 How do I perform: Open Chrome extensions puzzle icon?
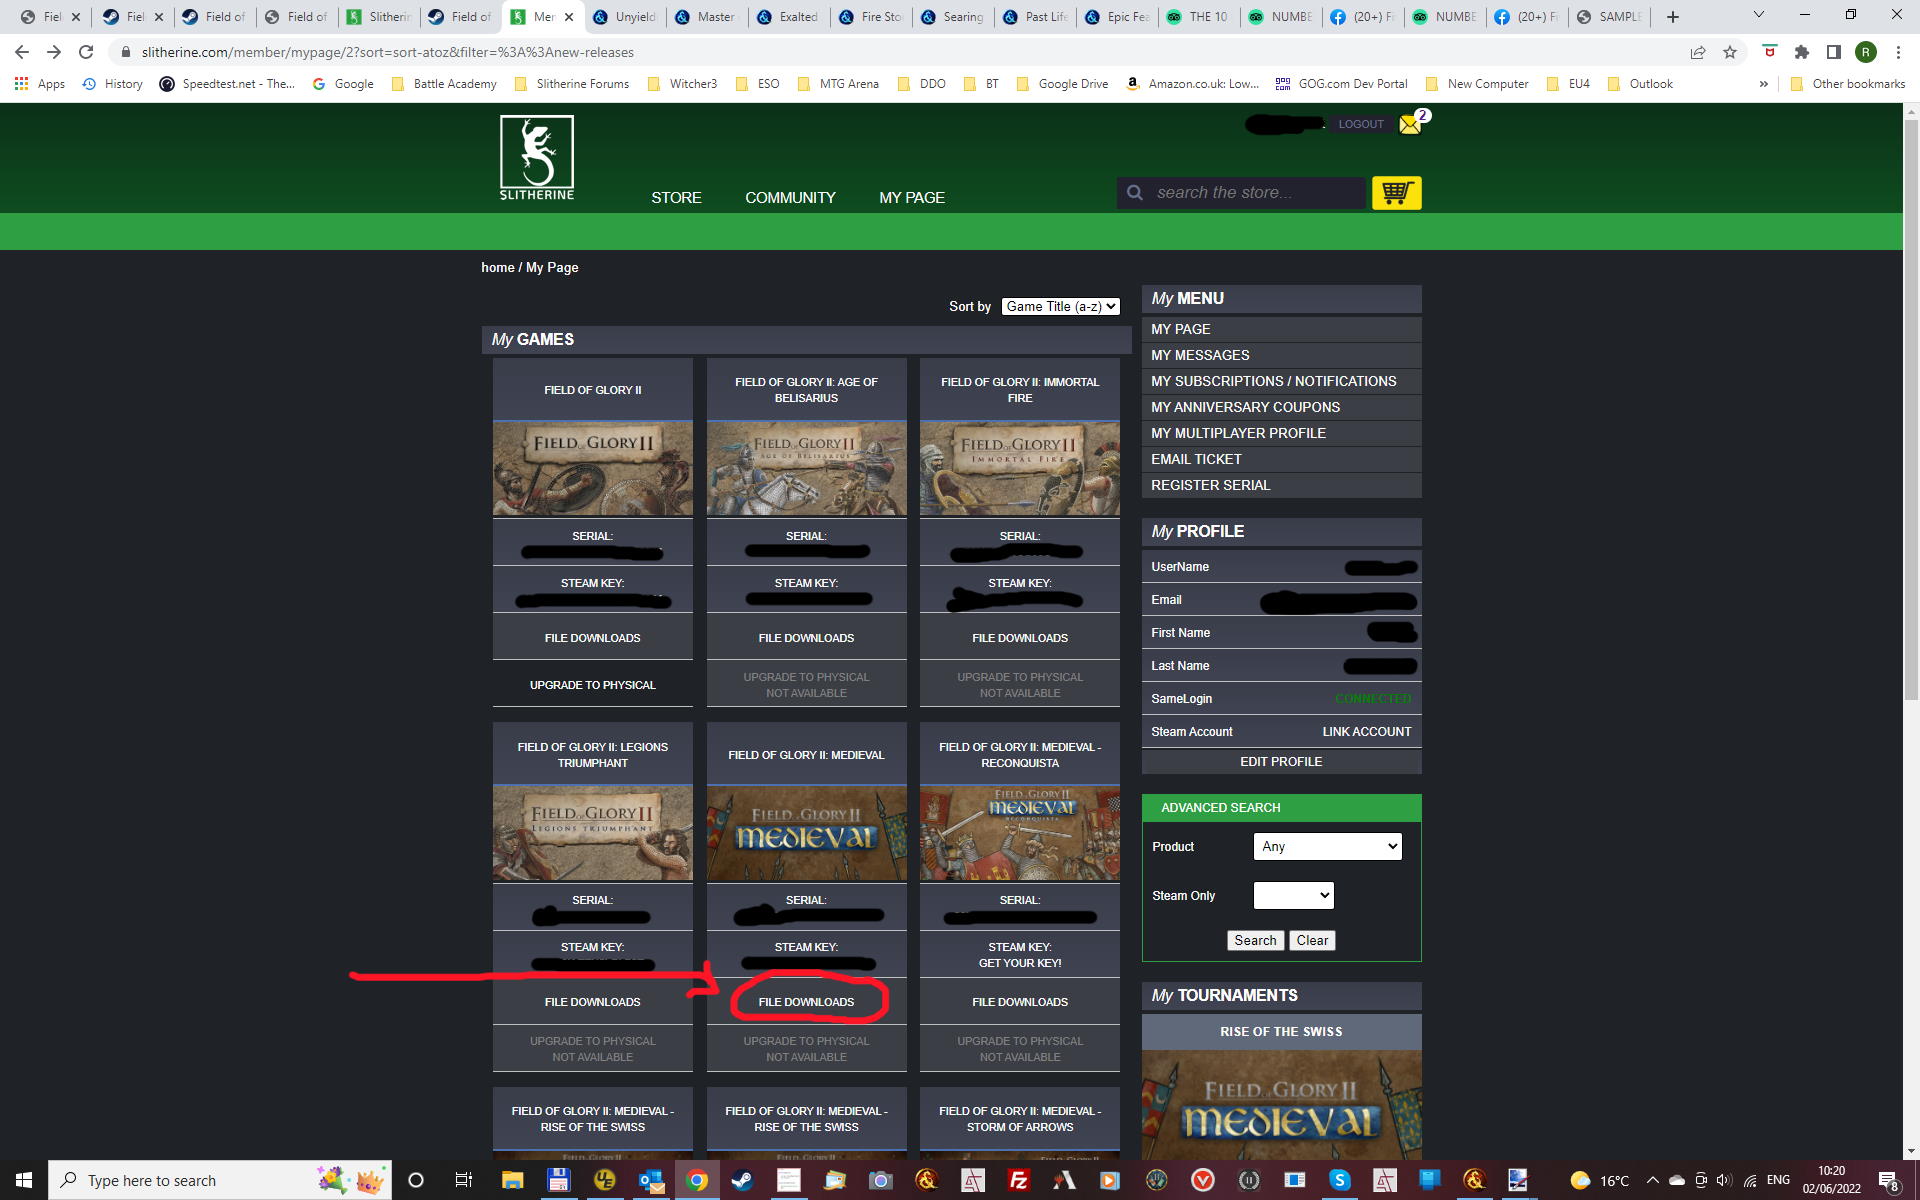point(1802,52)
